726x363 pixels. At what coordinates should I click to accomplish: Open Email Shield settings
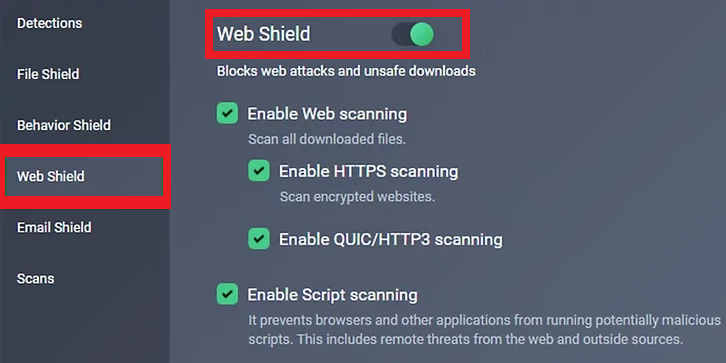(x=54, y=227)
